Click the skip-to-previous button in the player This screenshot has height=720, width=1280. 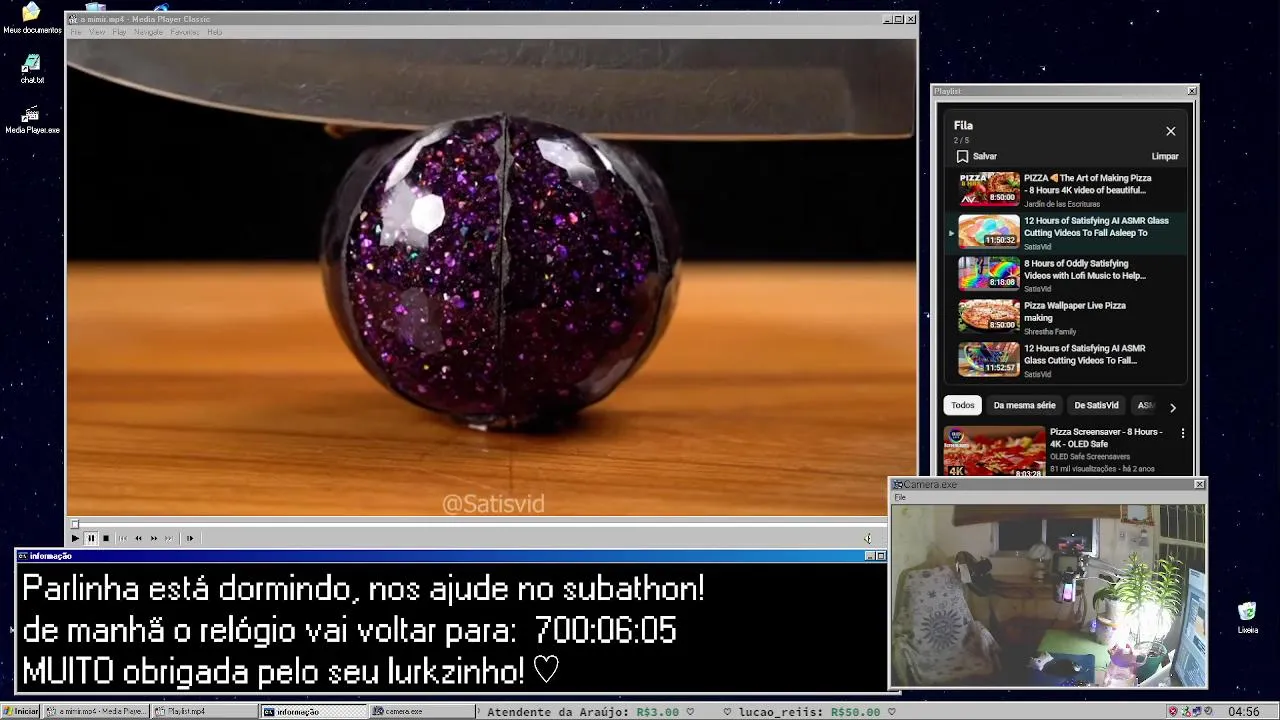pos(123,538)
